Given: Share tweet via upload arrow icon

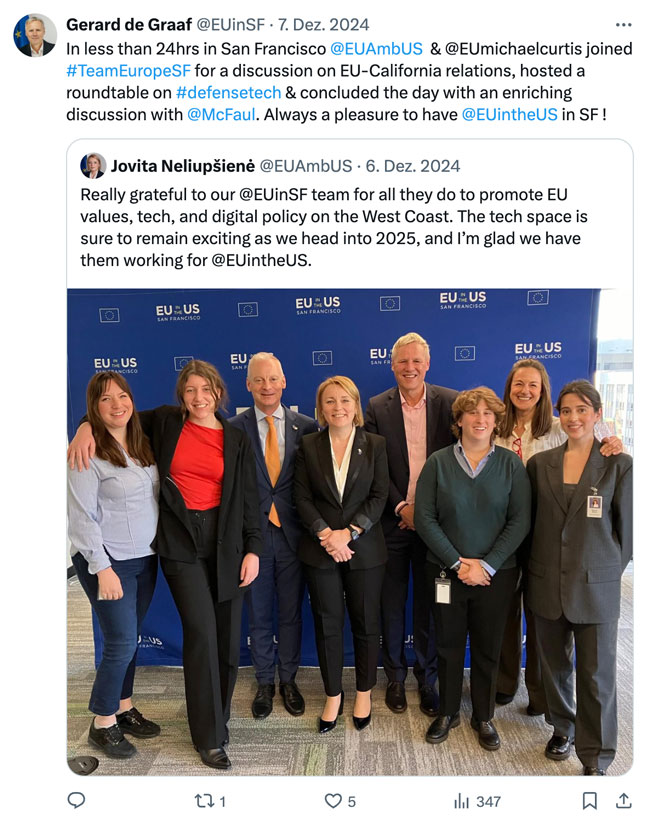Looking at the screenshot, I should click(623, 800).
